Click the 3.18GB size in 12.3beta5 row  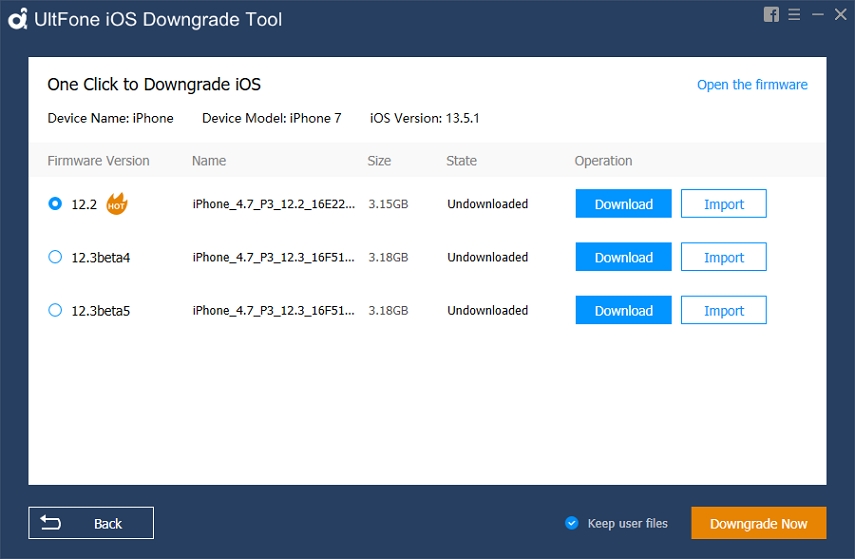(x=388, y=311)
